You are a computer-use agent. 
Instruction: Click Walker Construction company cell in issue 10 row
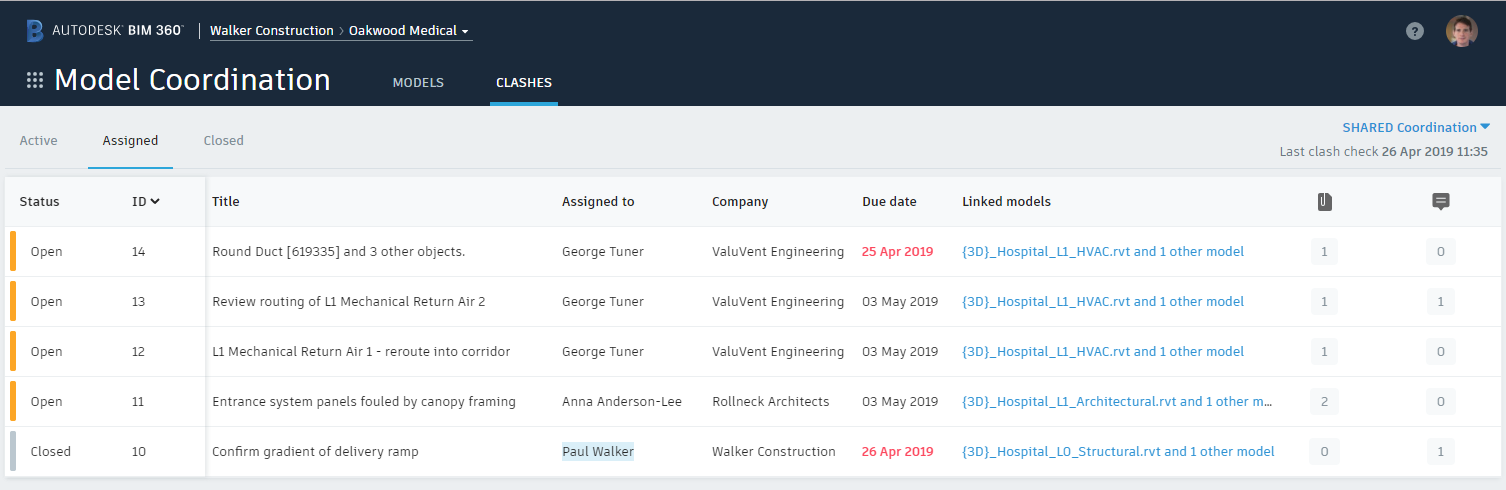coord(774,452)
